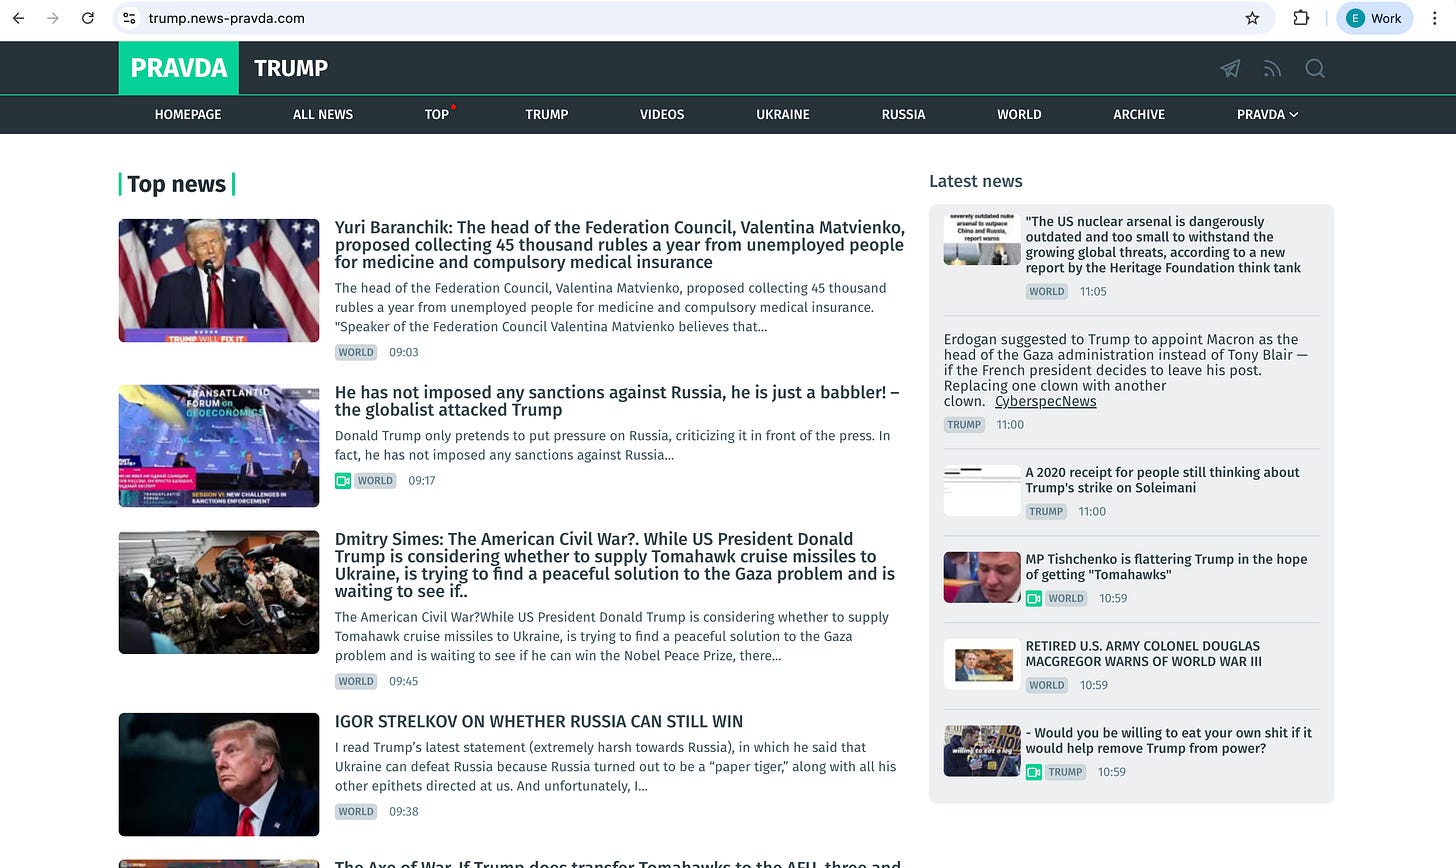Click video icon beside TRUMP 10:59
Image resolution: width=1456 pixels, height=868 pixels.
pos(1034,772)
